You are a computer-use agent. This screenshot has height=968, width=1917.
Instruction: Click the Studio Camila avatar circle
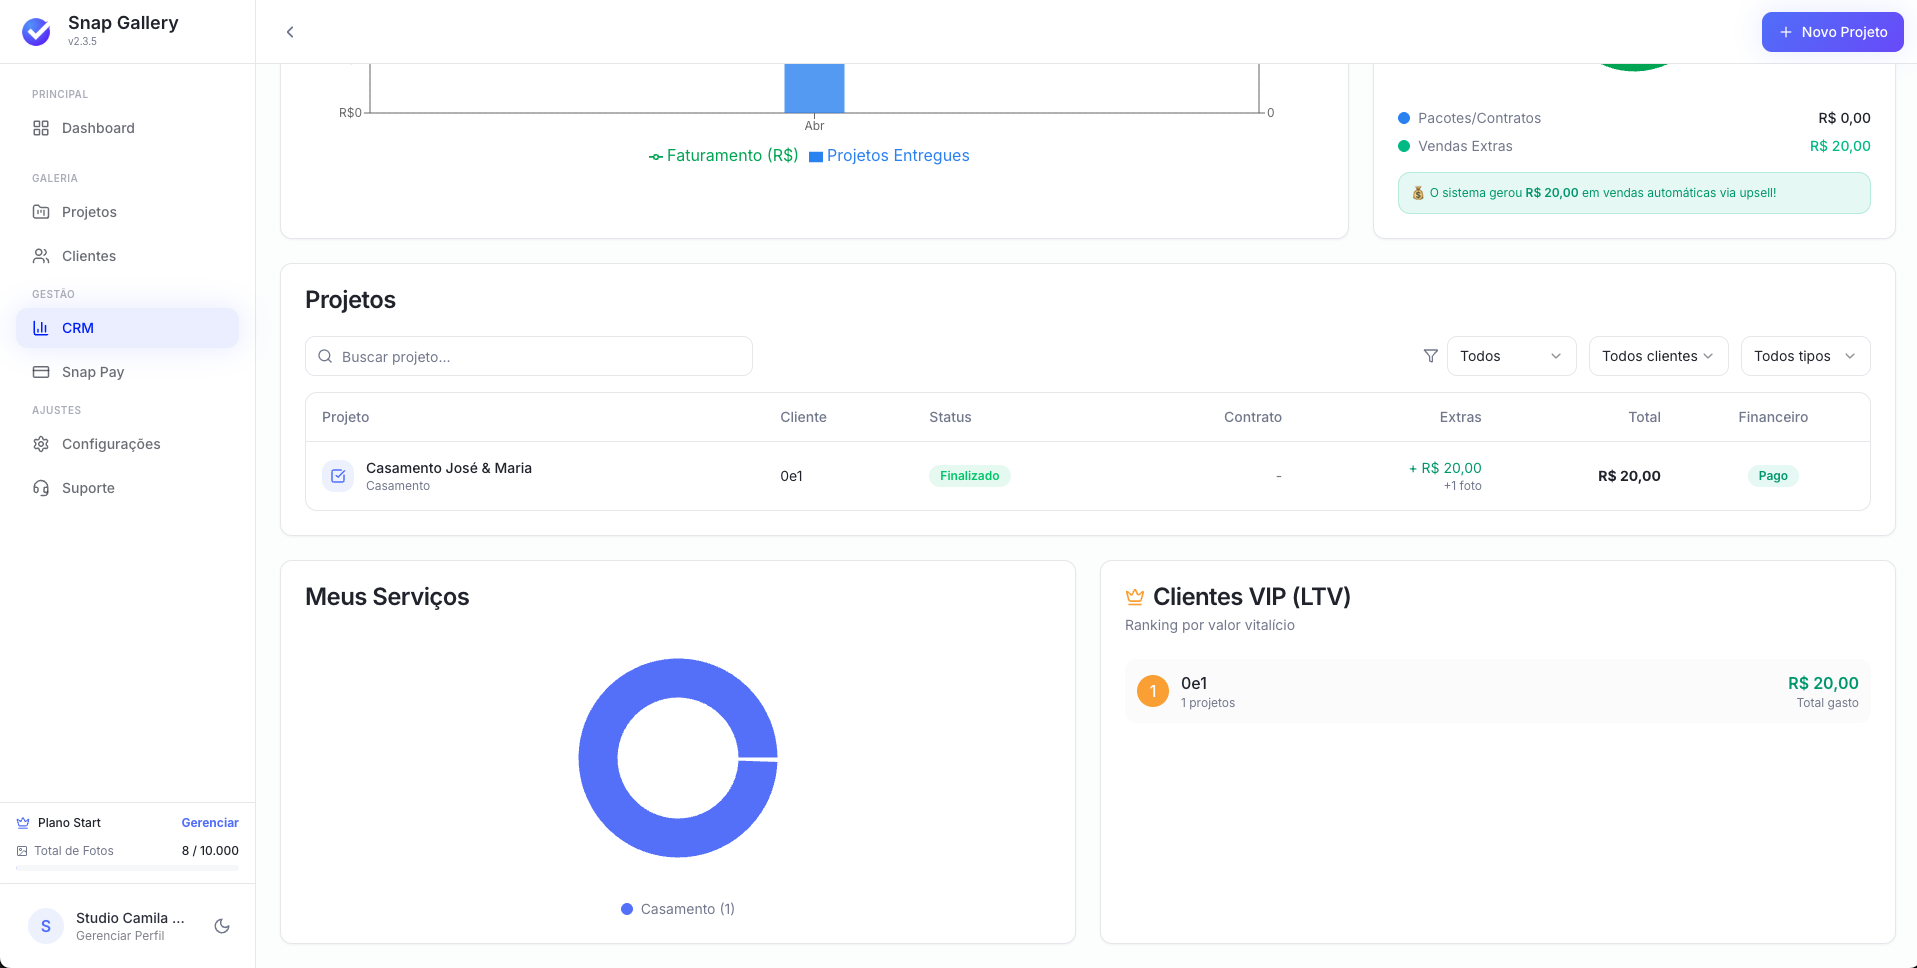(46, 926)
